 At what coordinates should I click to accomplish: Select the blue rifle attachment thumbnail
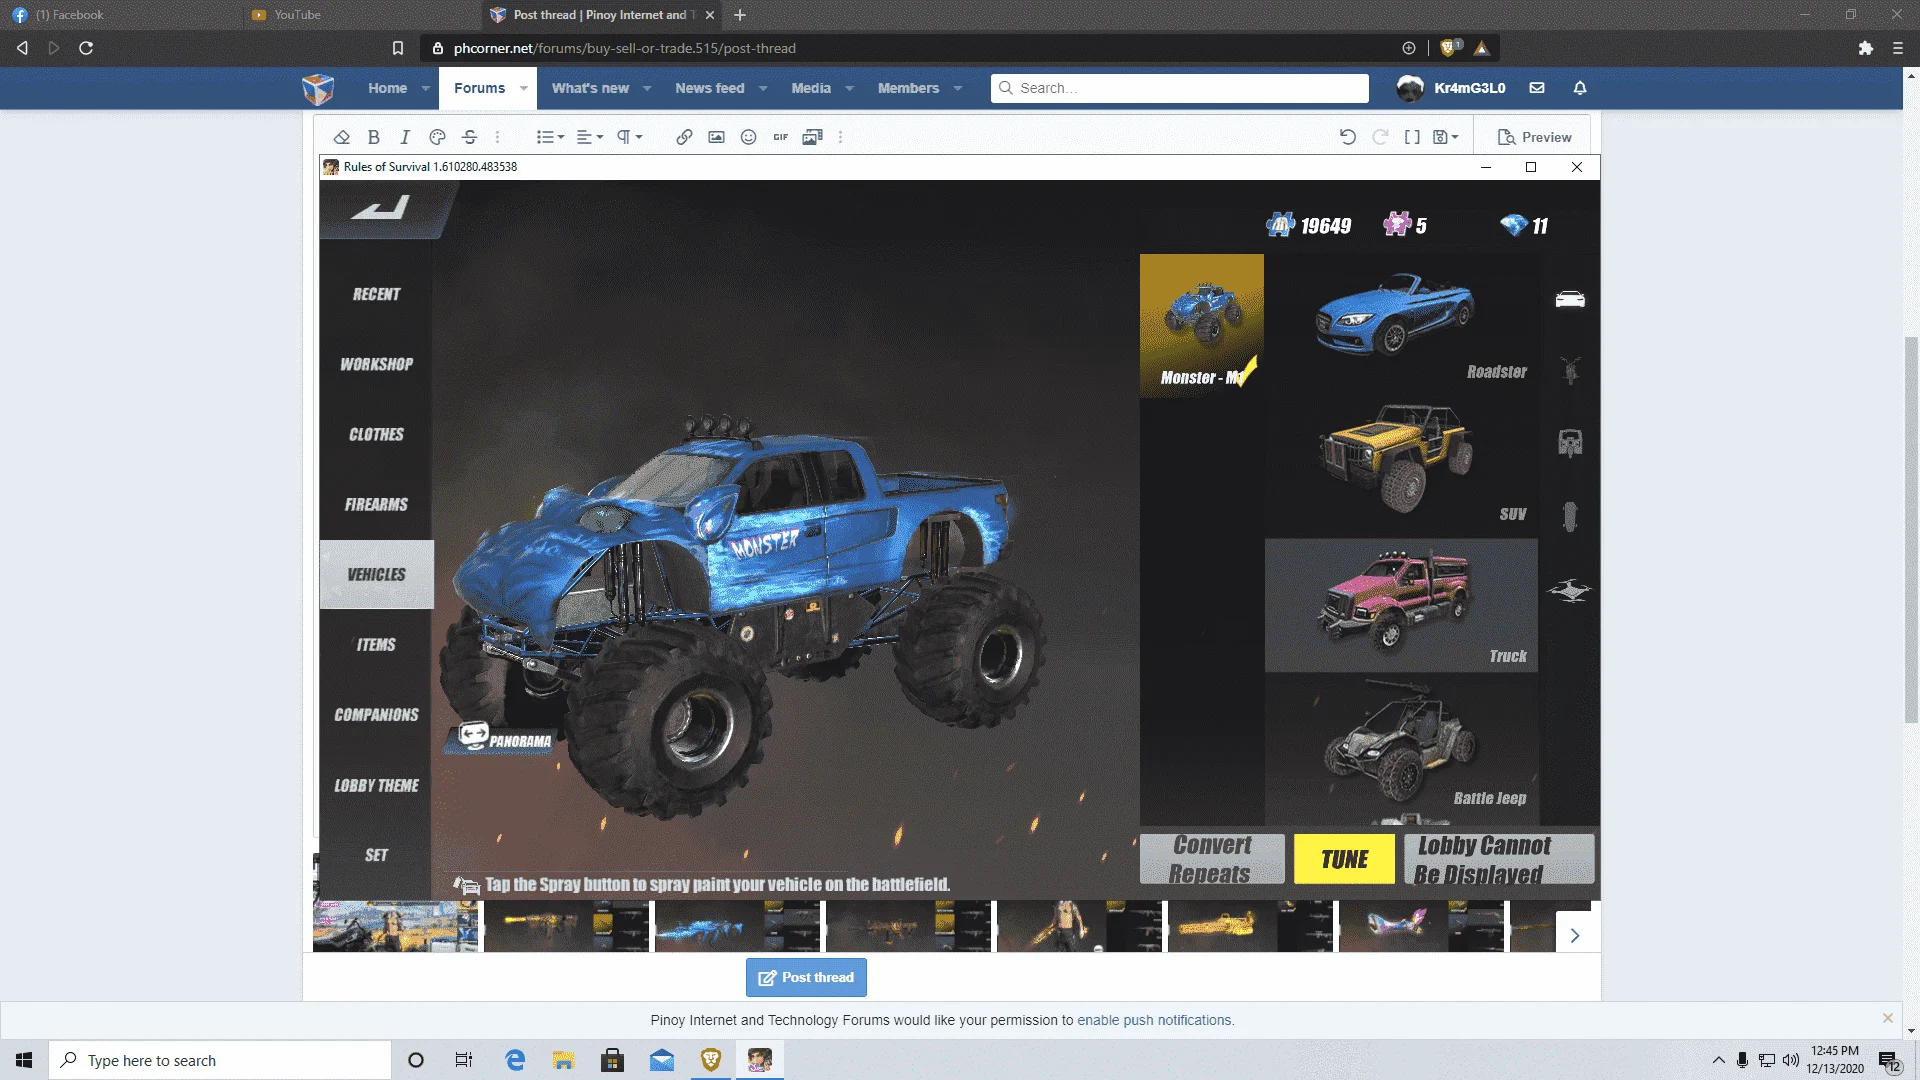(x=737, y=926)
